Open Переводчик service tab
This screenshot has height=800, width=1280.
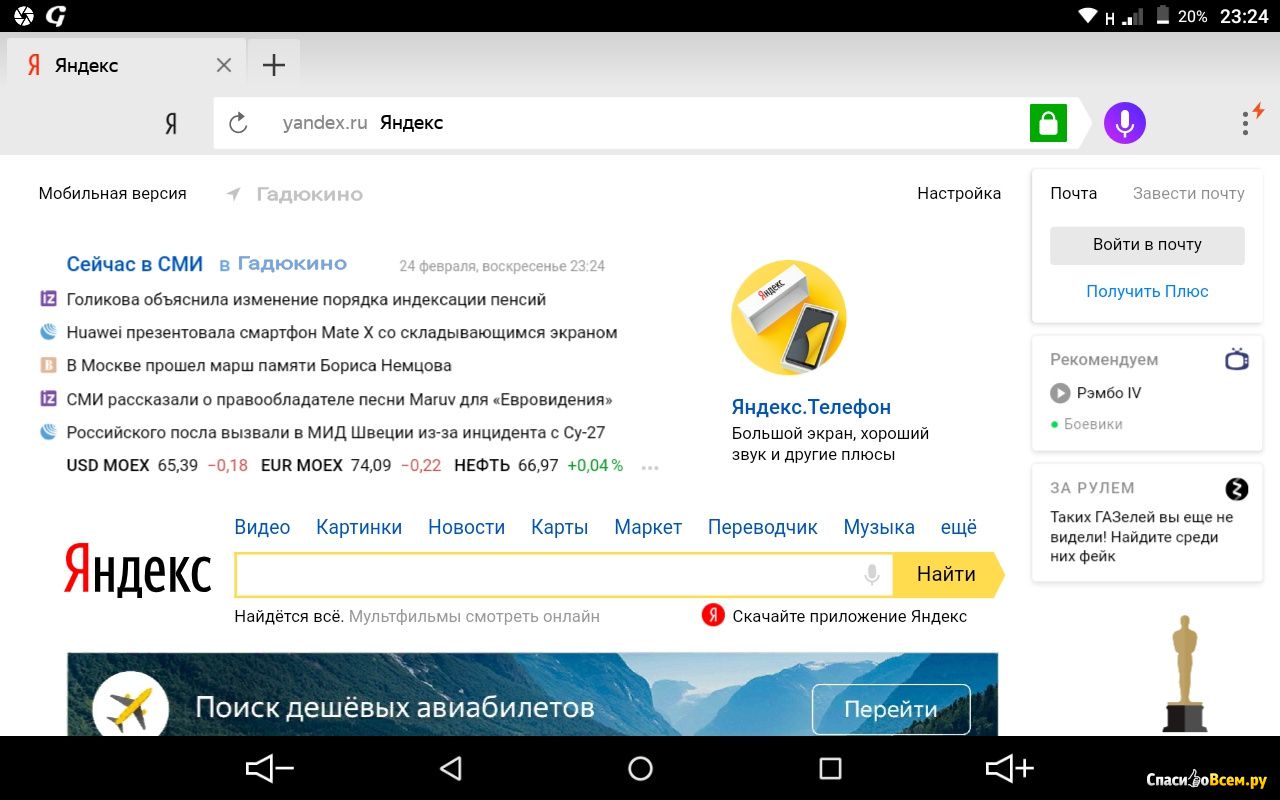click(x=763, y=527)
